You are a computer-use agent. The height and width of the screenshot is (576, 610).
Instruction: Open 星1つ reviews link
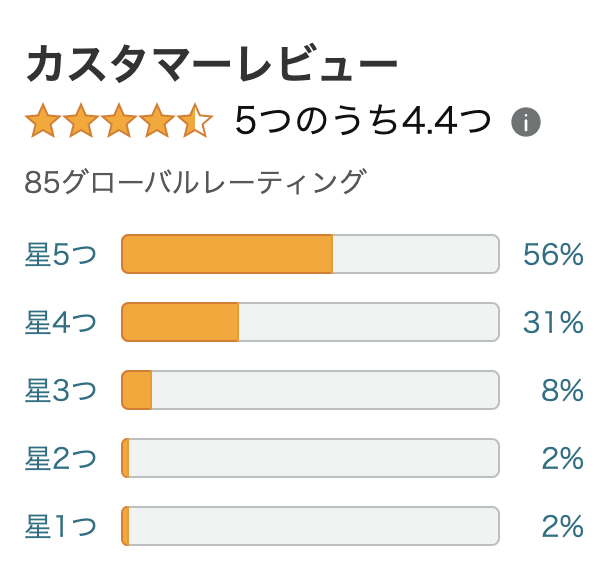[60, 526]
